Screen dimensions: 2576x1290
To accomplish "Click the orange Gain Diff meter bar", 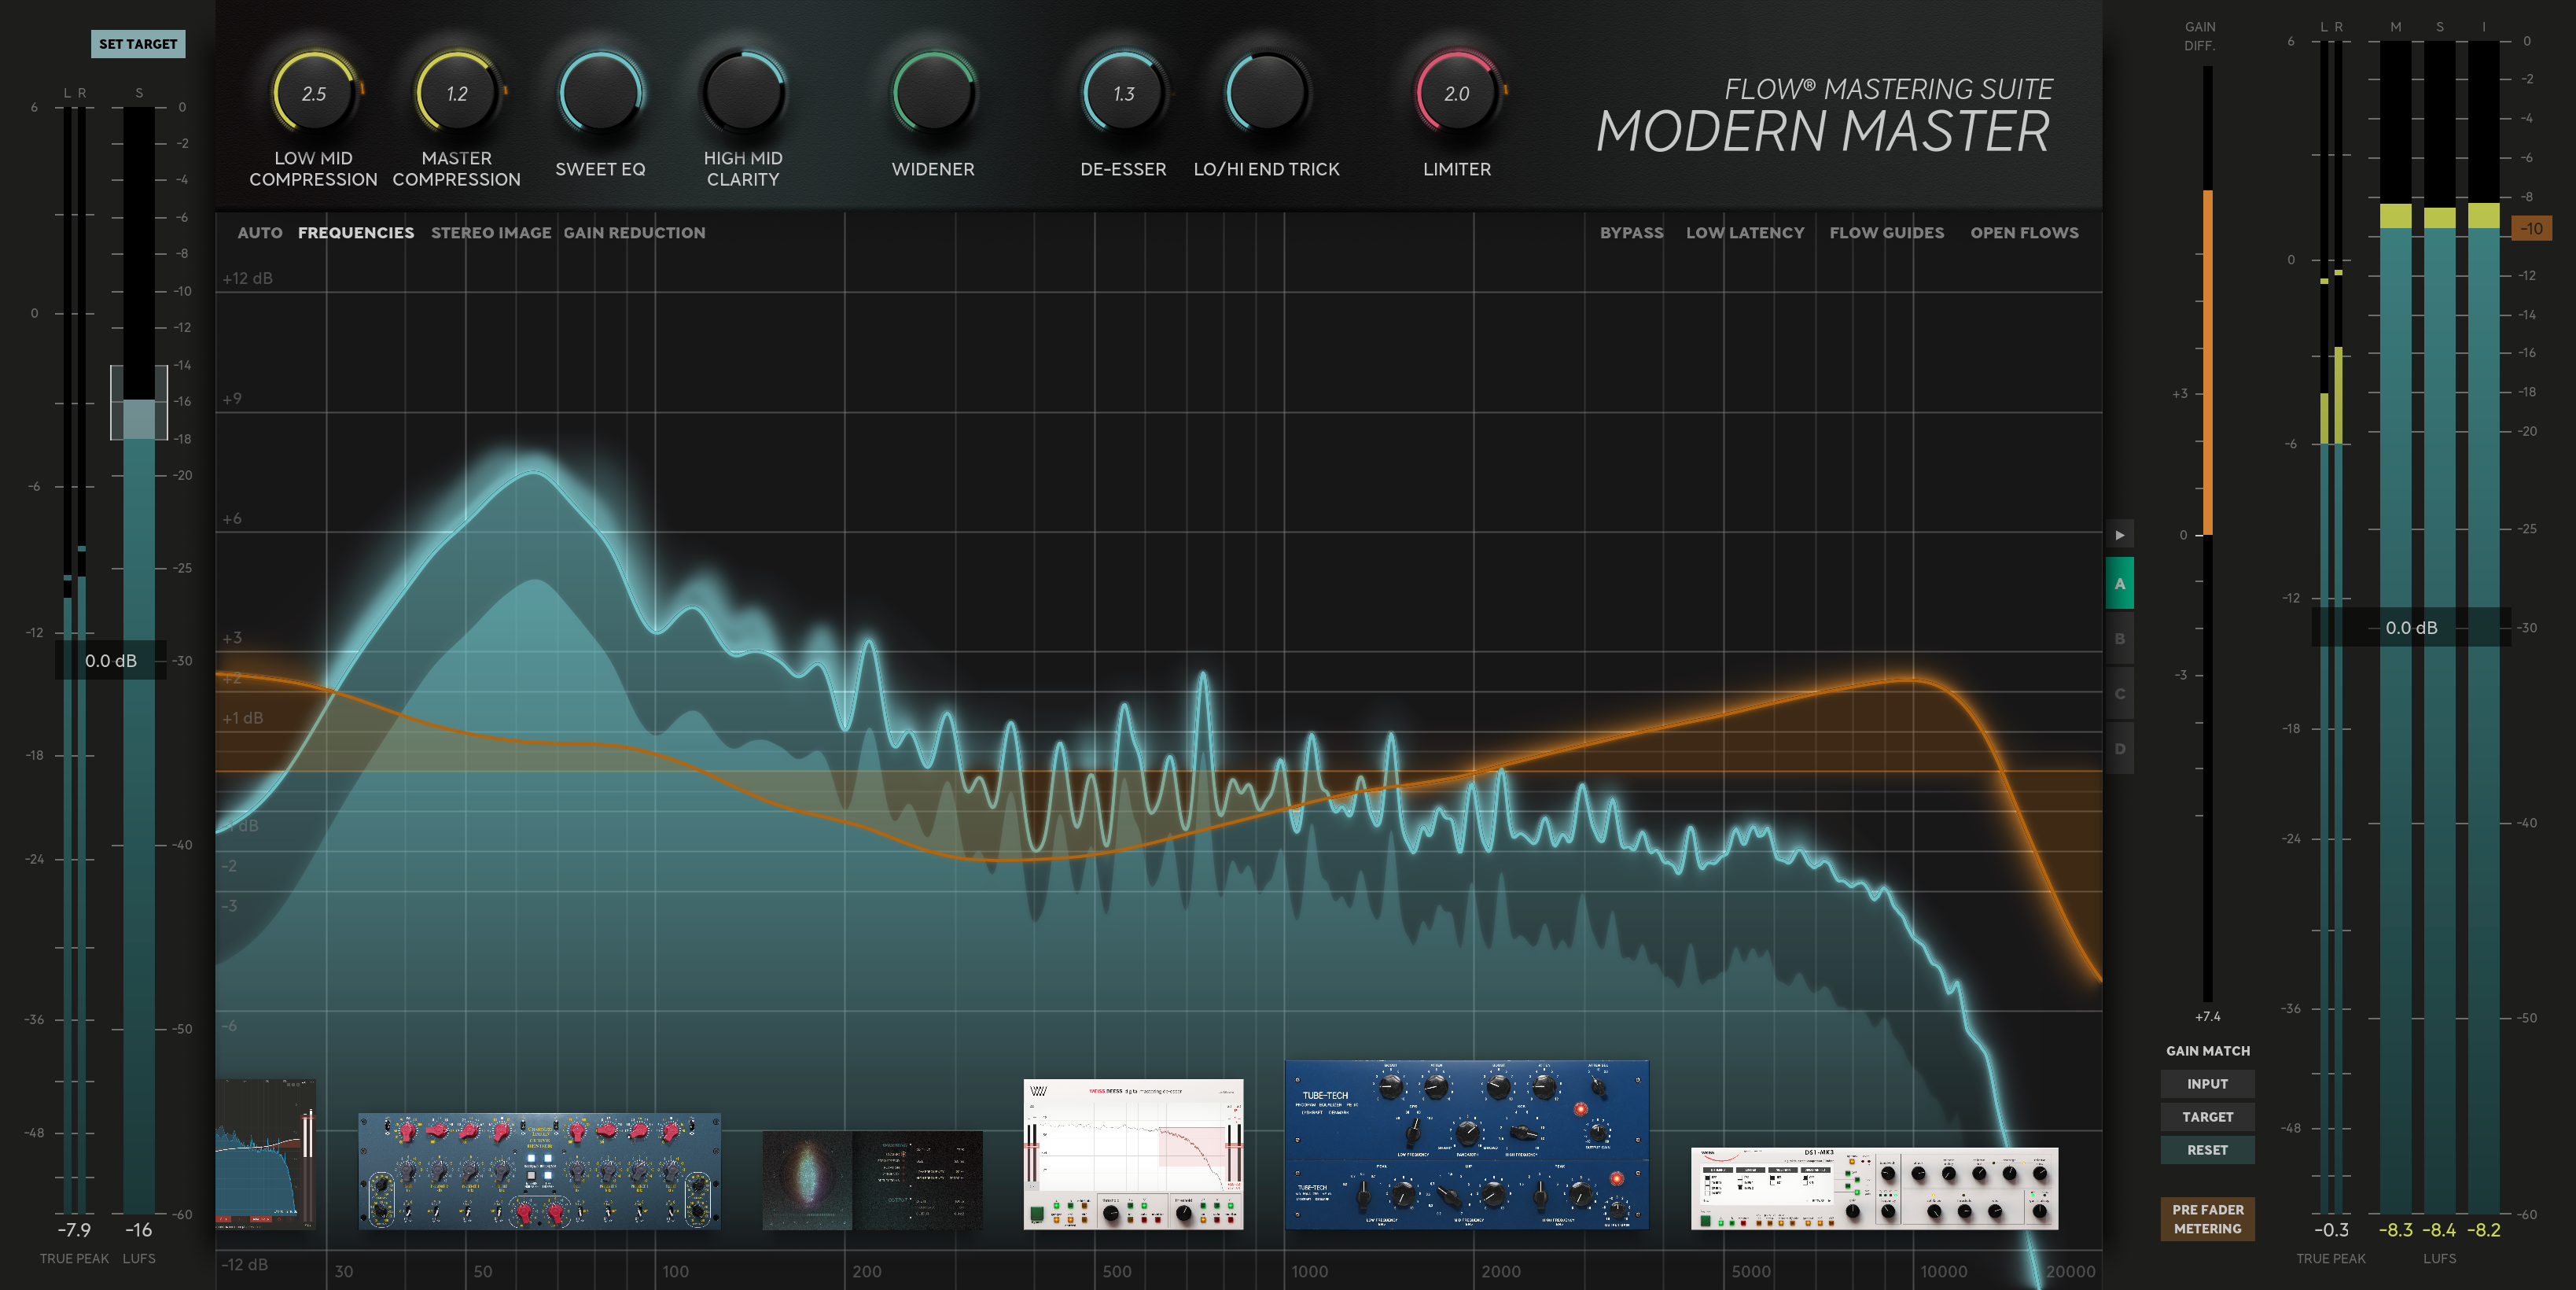I will (x=2207, y=362).
